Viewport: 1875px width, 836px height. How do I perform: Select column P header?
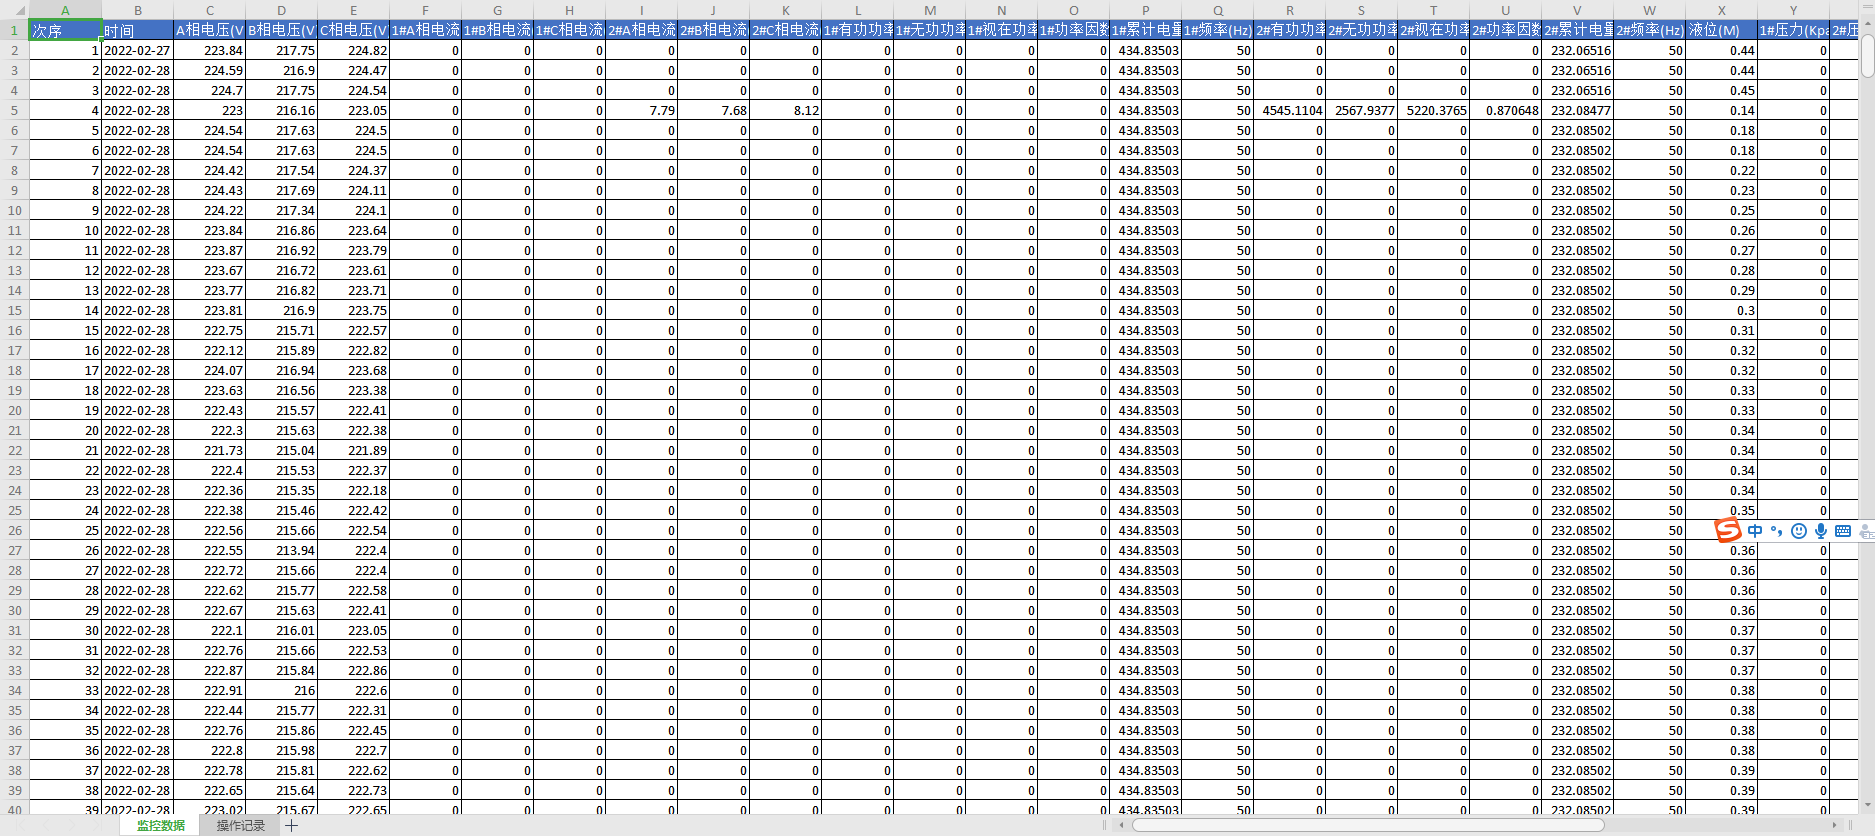pos(1145,10)
